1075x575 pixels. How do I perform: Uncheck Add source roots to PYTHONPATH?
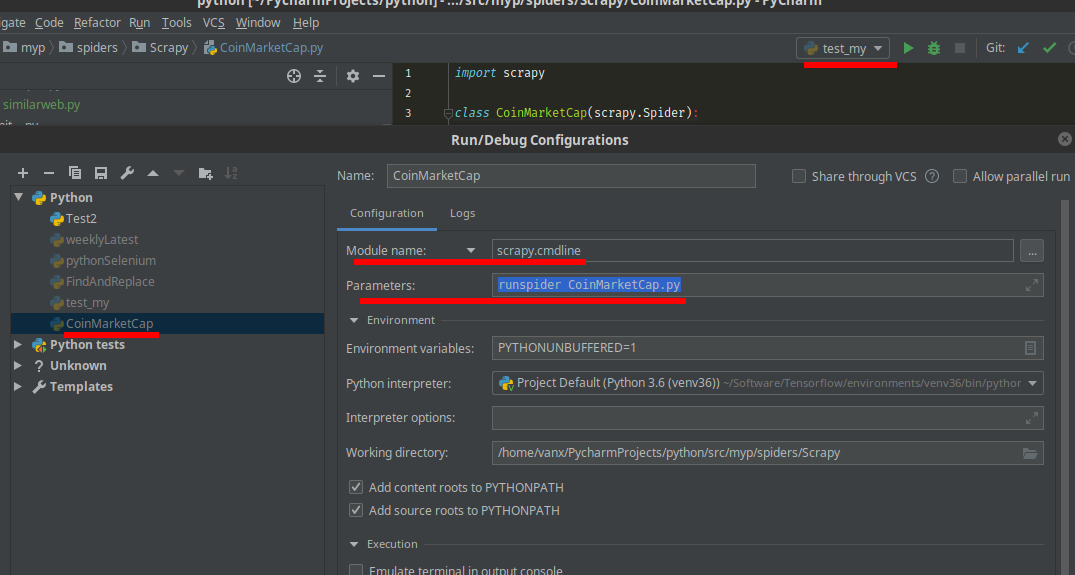[x=356, y=510]
